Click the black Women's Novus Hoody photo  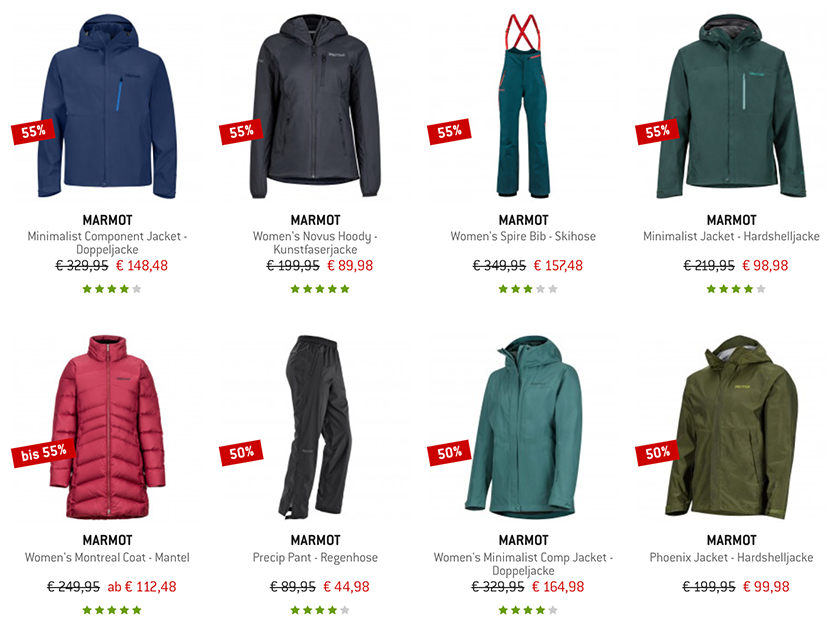point(315,107)
